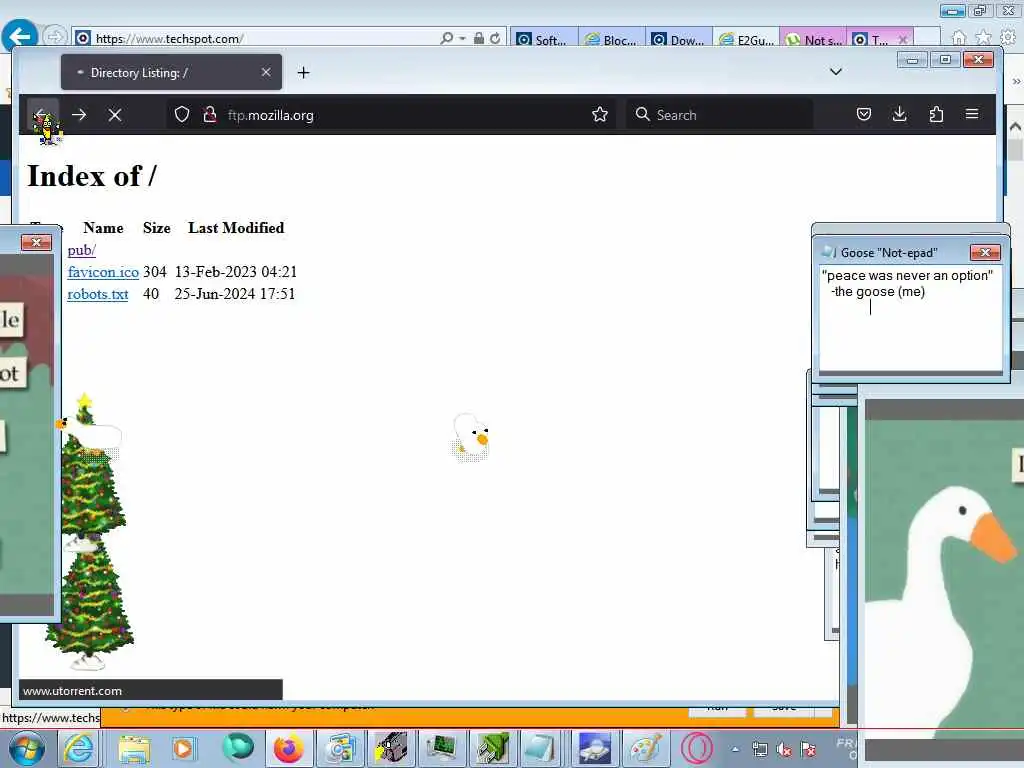Open the notepad taskbar icon
The image size is (1024, 768).
[541, 748]
